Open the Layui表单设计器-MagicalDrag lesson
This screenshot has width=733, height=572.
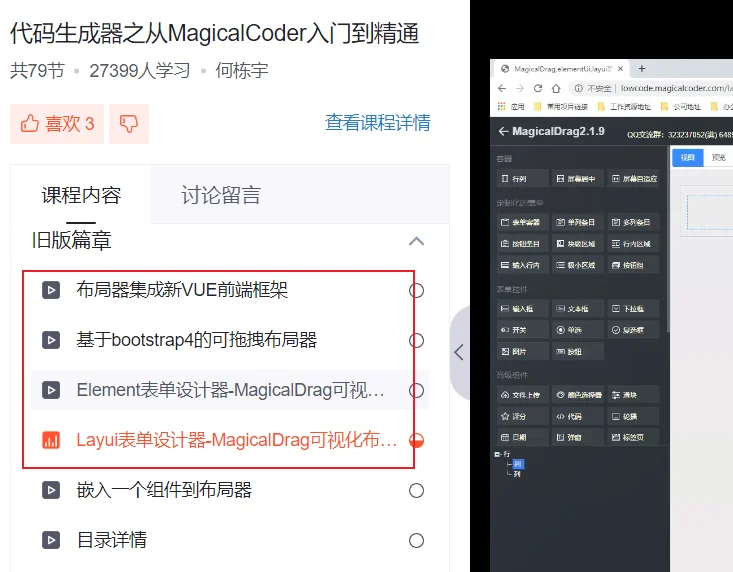(237, 440)
